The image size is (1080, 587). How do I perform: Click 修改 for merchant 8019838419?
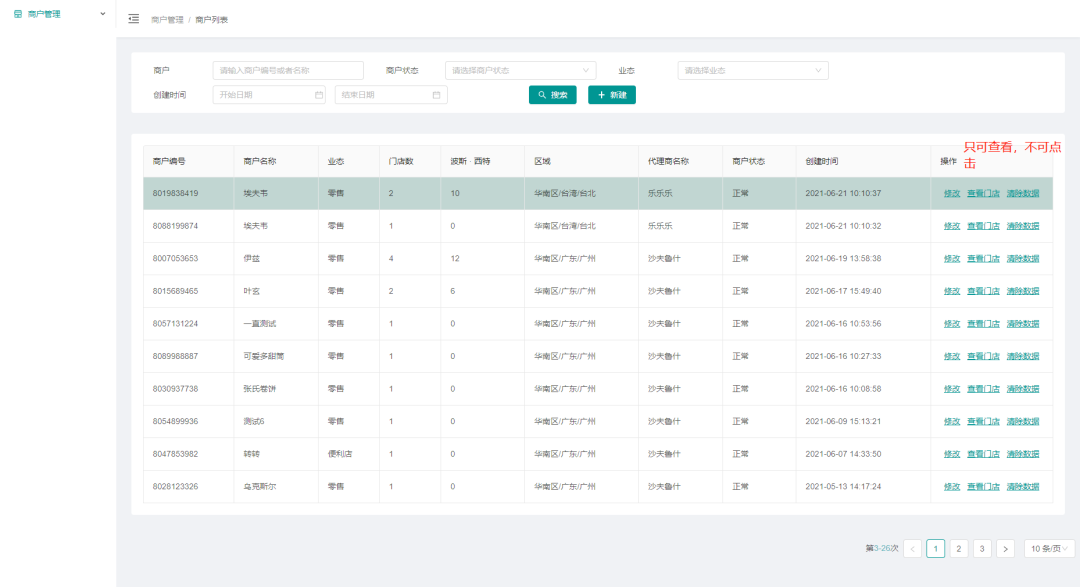[951, 193]
